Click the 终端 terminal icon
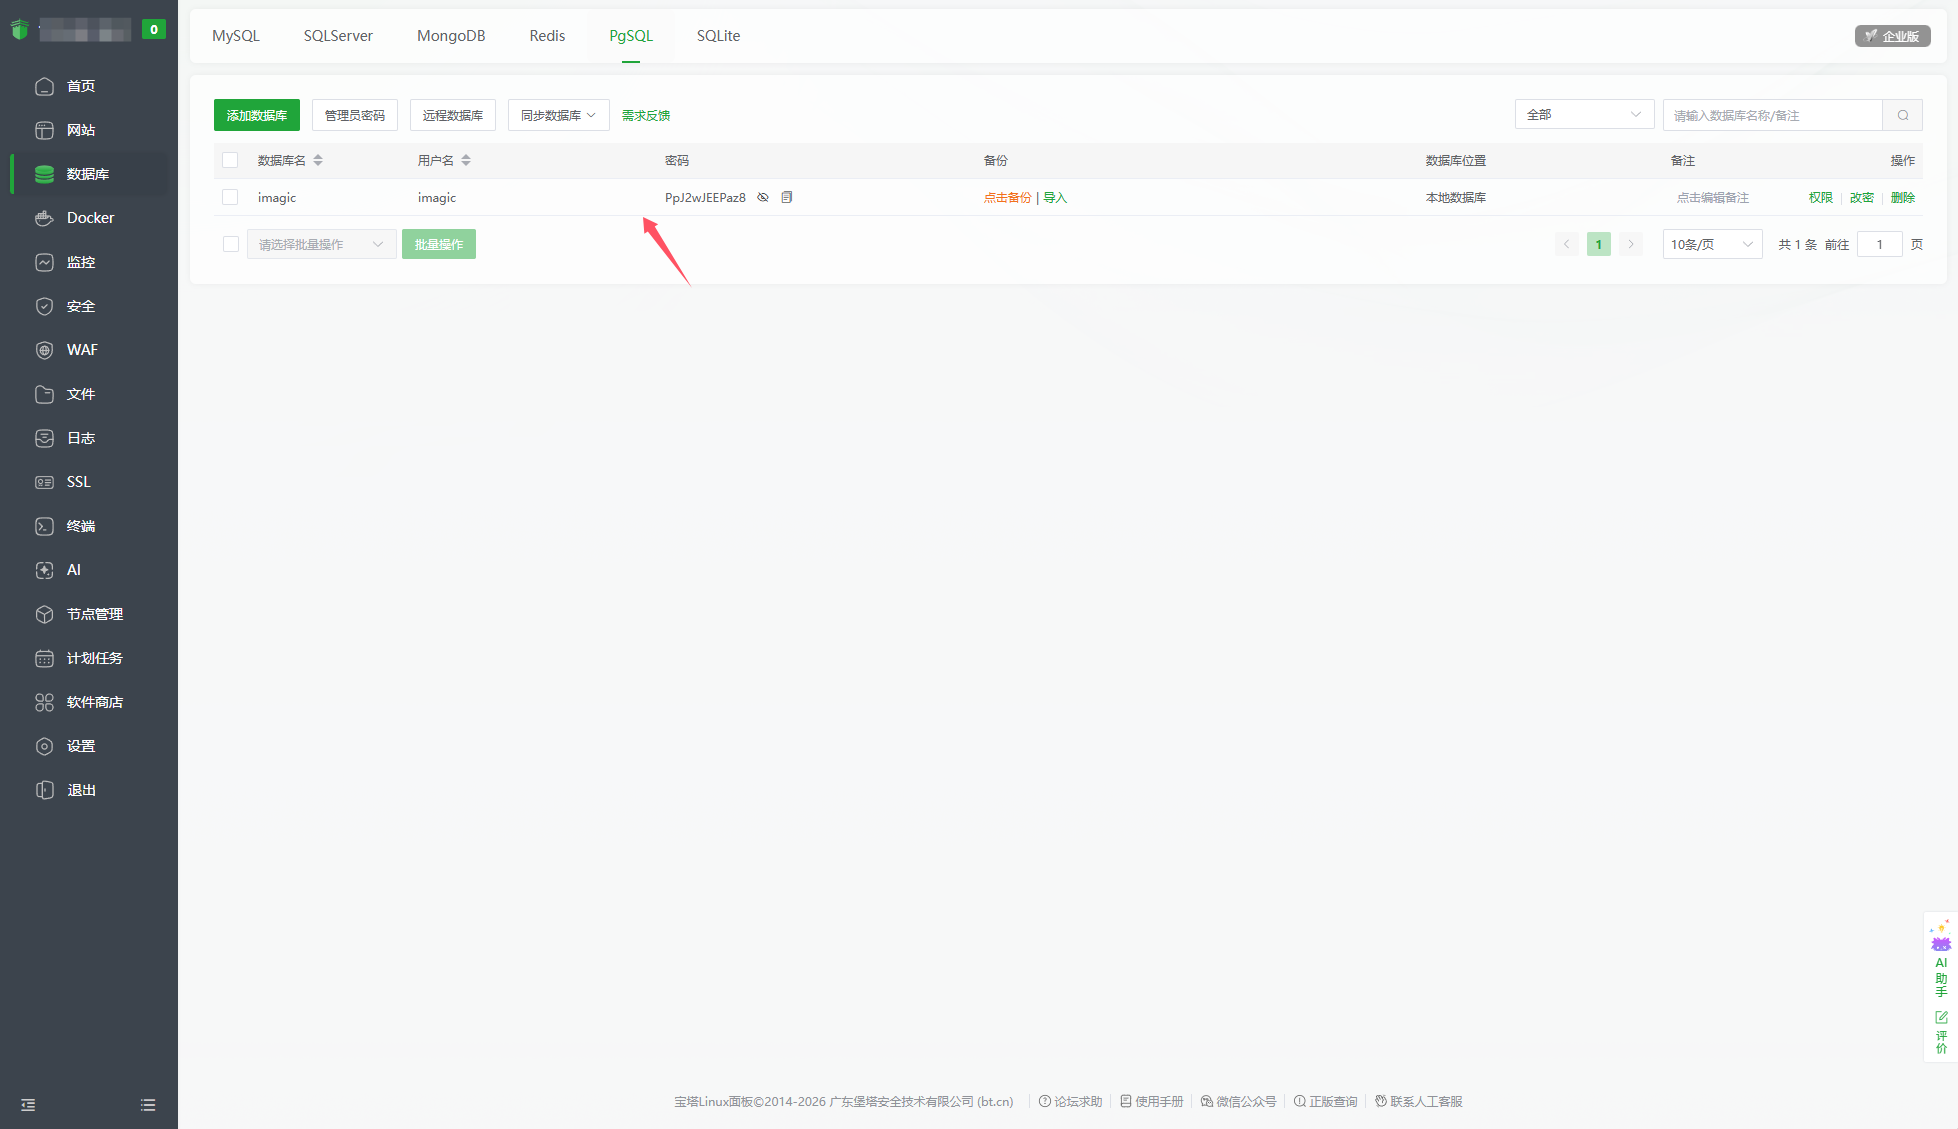The height and width of the screenshot is (1129, 1958). (x=44, y=526)
